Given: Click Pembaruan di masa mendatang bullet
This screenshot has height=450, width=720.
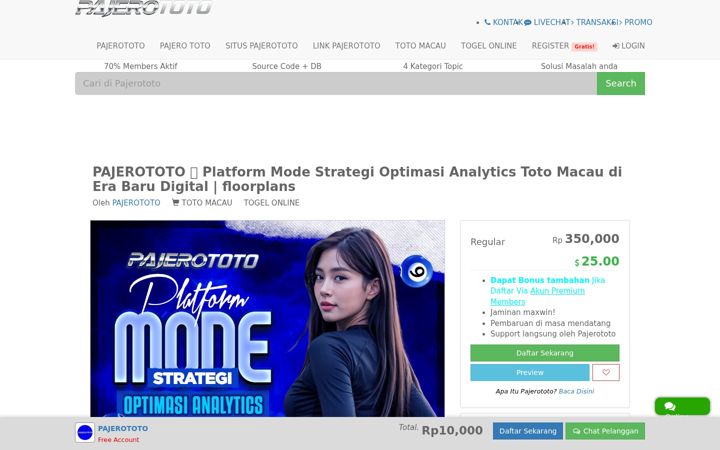Looking at the screenshot, I should pos(551,323).
